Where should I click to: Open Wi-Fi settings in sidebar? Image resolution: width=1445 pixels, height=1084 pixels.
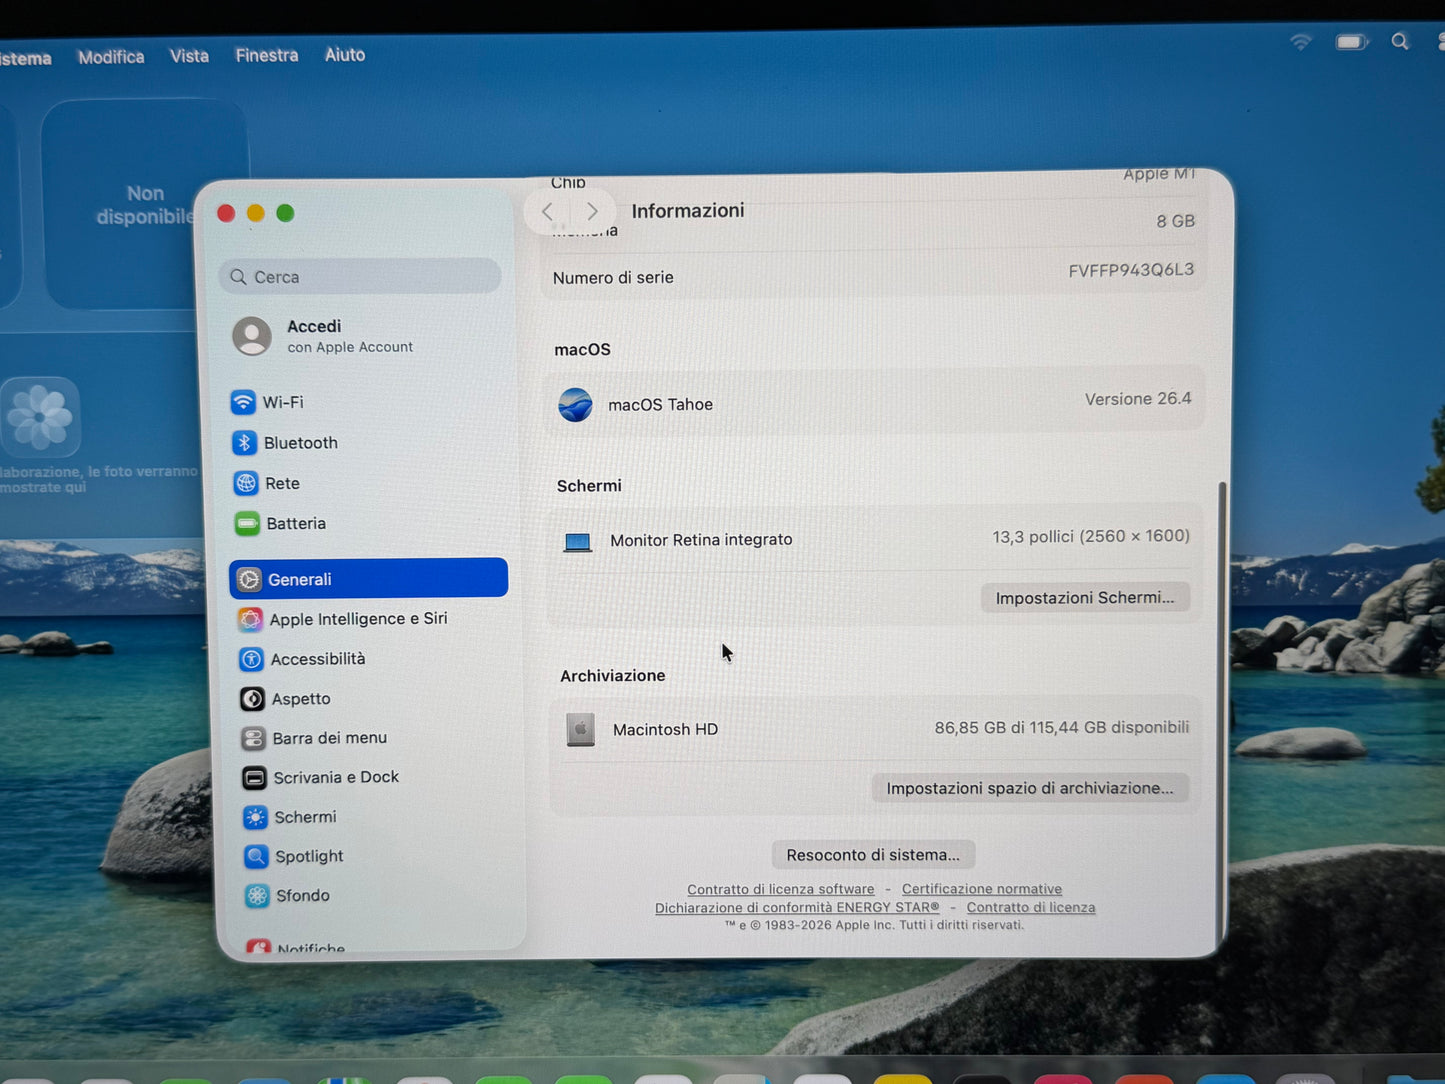click(266, 402)
